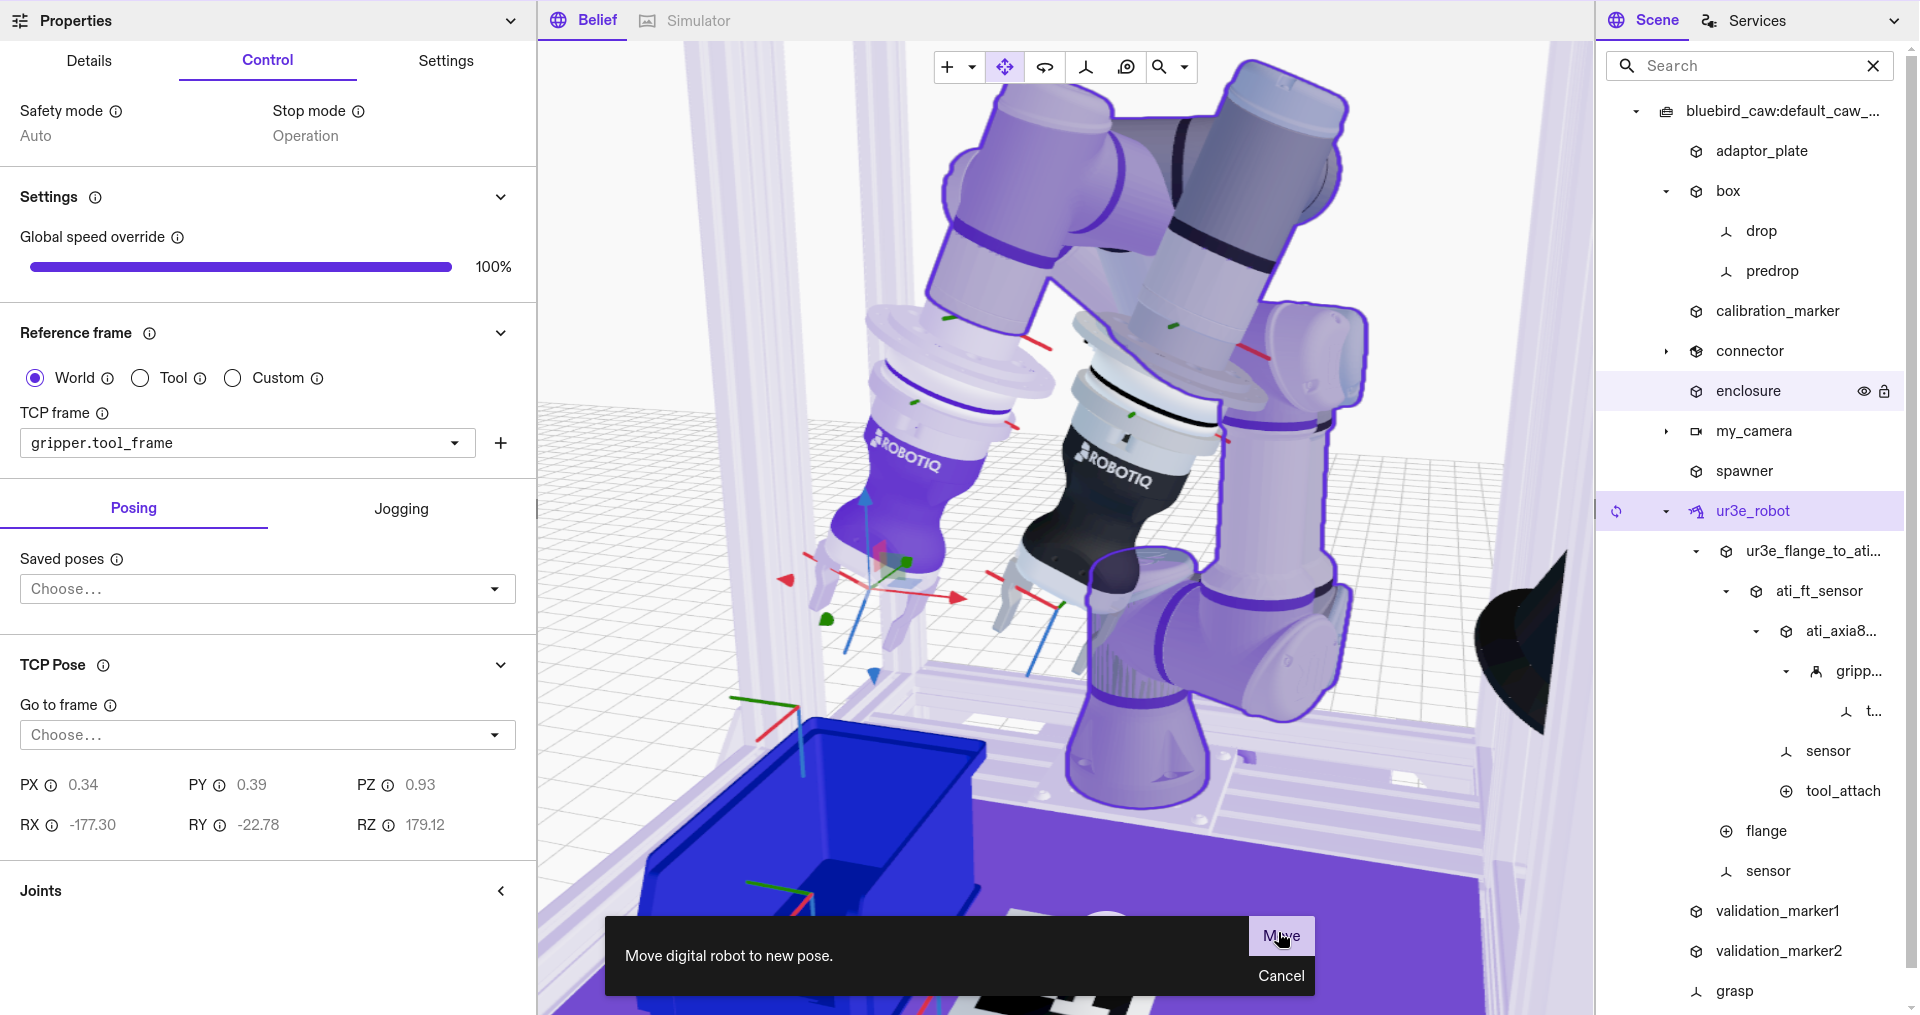Open the Measure tool
The image size is (1920, 1015).
[1126, 67]
